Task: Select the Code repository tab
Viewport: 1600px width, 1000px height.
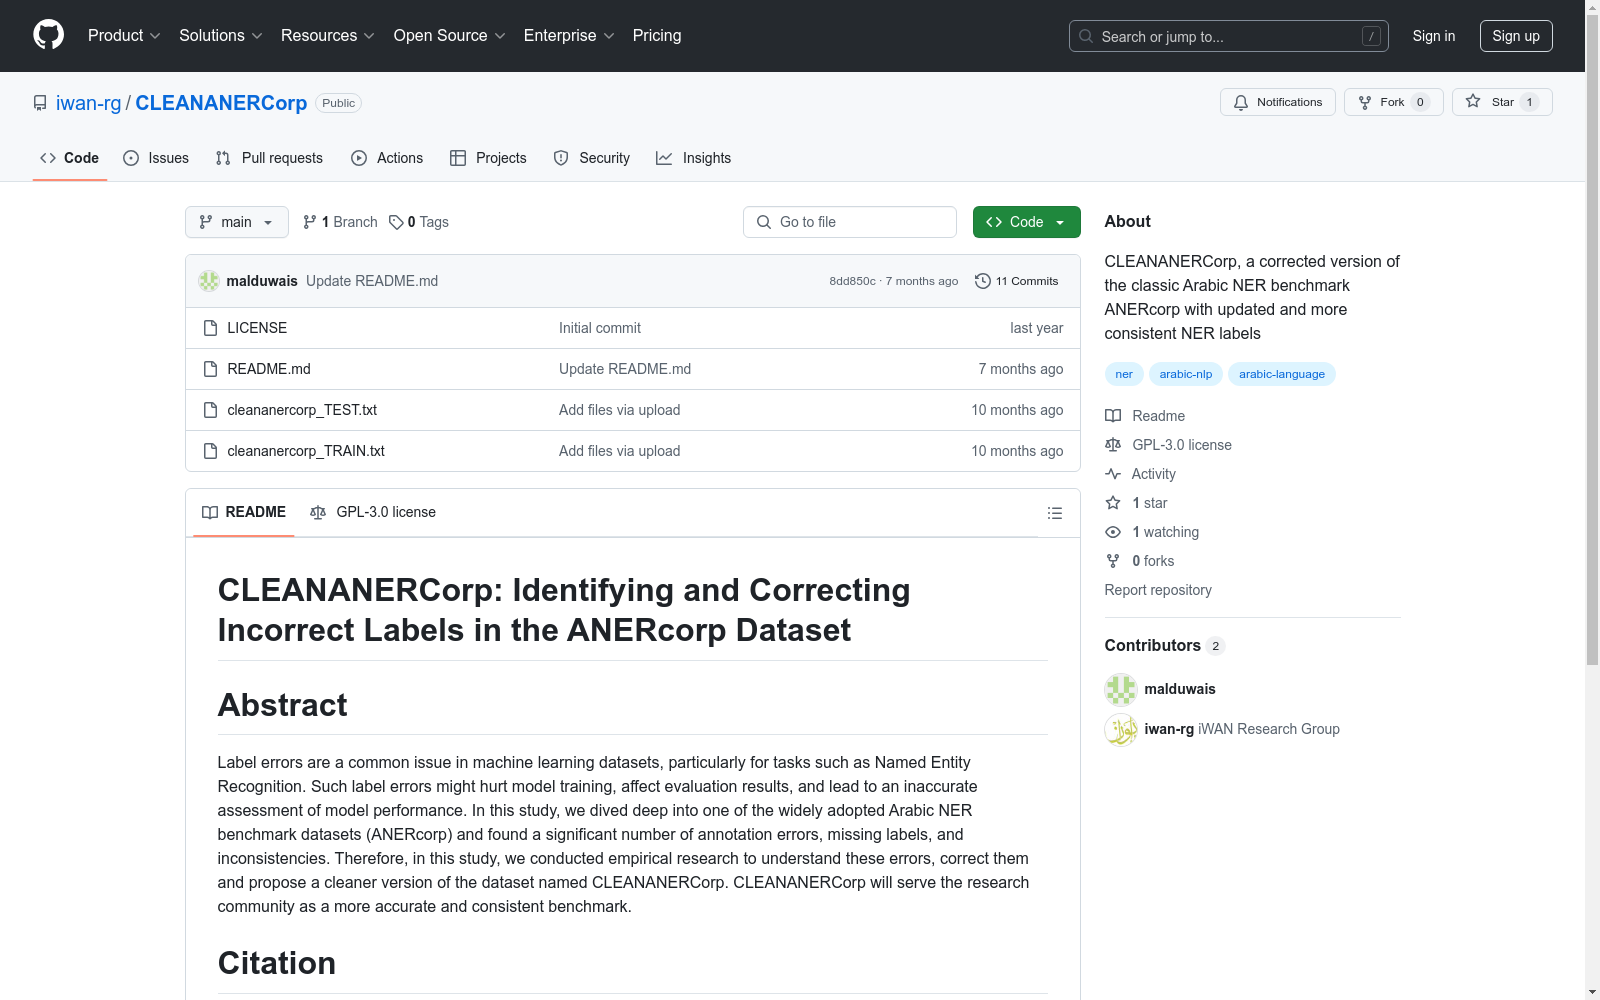Action: click(70, 158)
